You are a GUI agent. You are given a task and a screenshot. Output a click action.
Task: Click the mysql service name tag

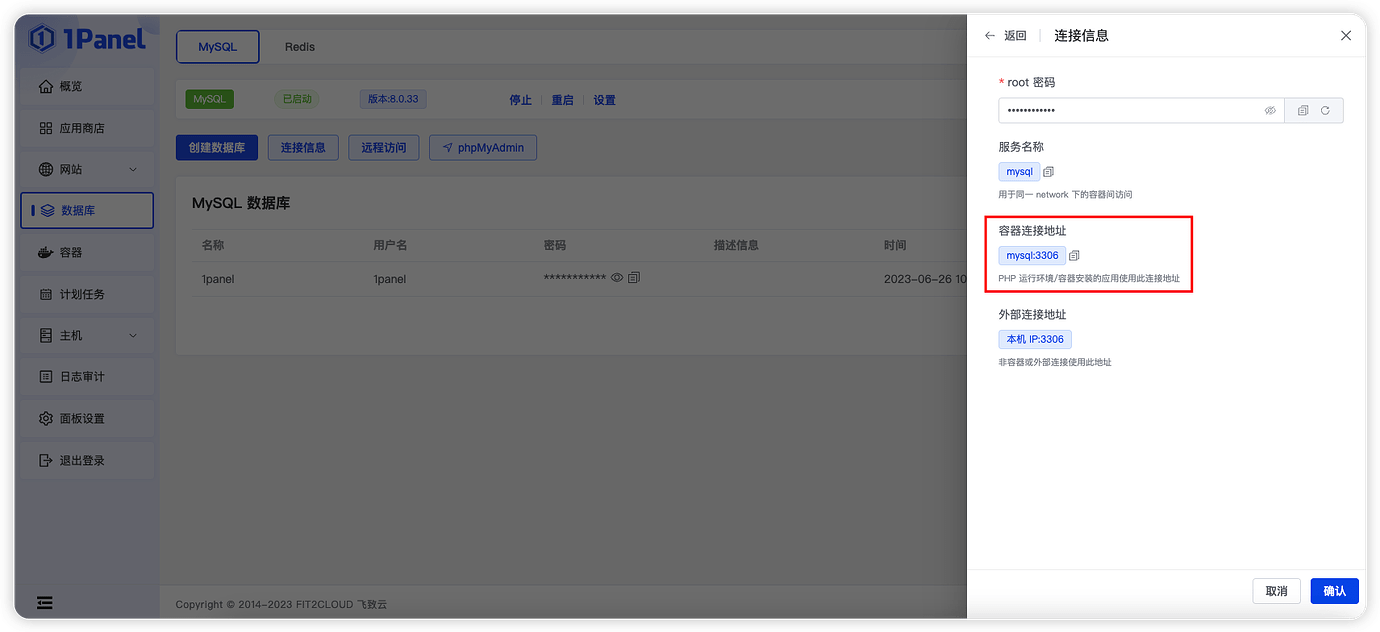point(1019,172)
